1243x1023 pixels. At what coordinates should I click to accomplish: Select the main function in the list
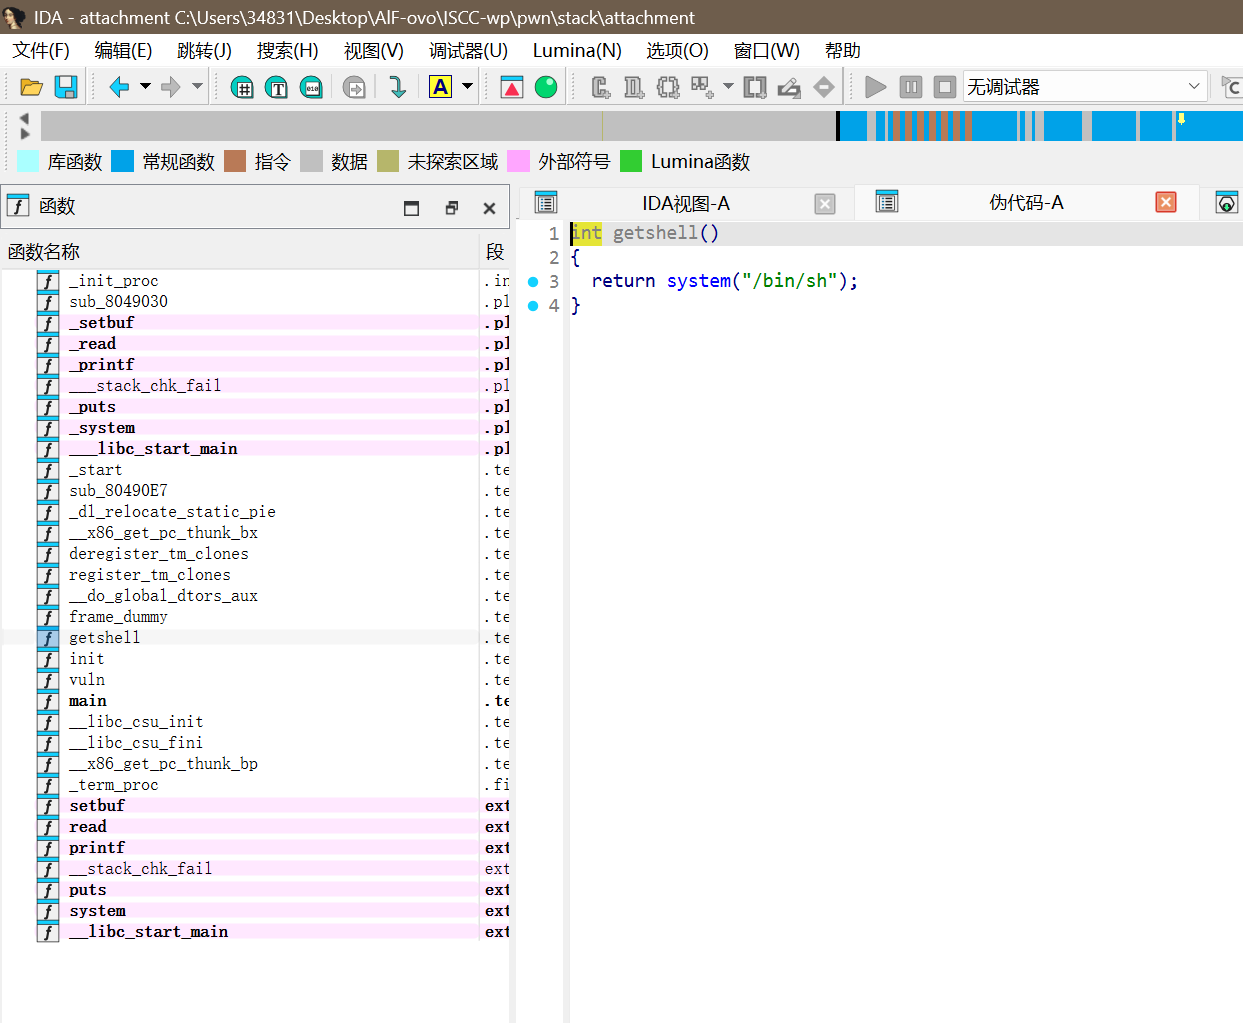(256, 701)
